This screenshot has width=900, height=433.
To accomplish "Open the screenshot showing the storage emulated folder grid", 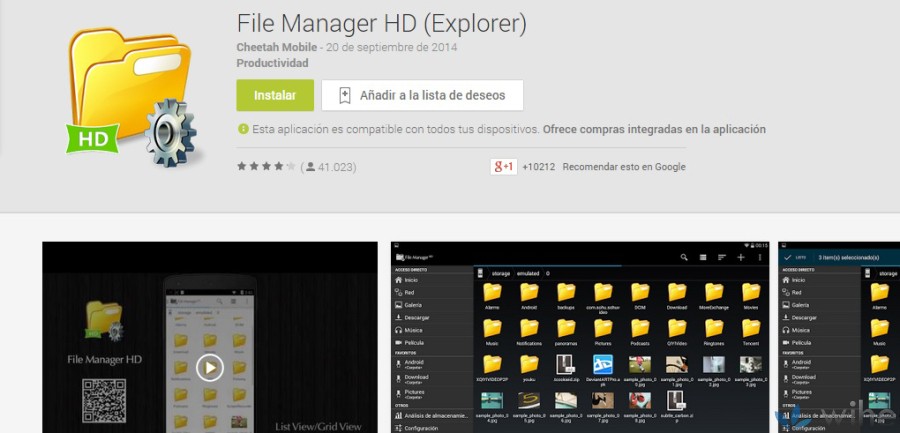I will [x=580, y=337].
